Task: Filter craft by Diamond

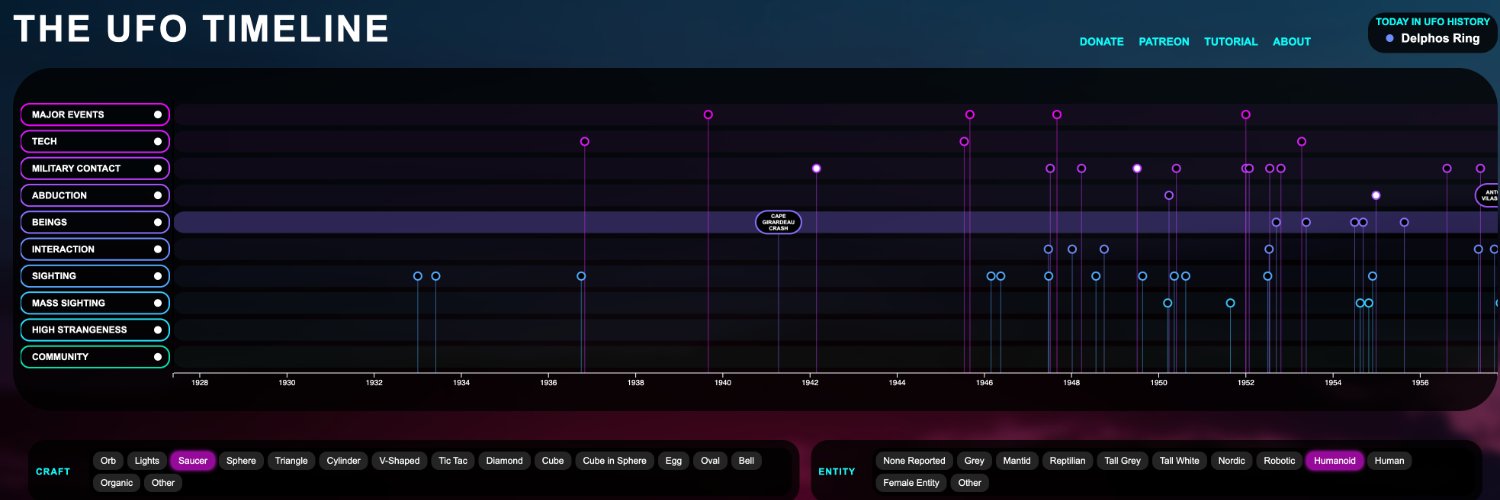Action: [x=505, y=461]
